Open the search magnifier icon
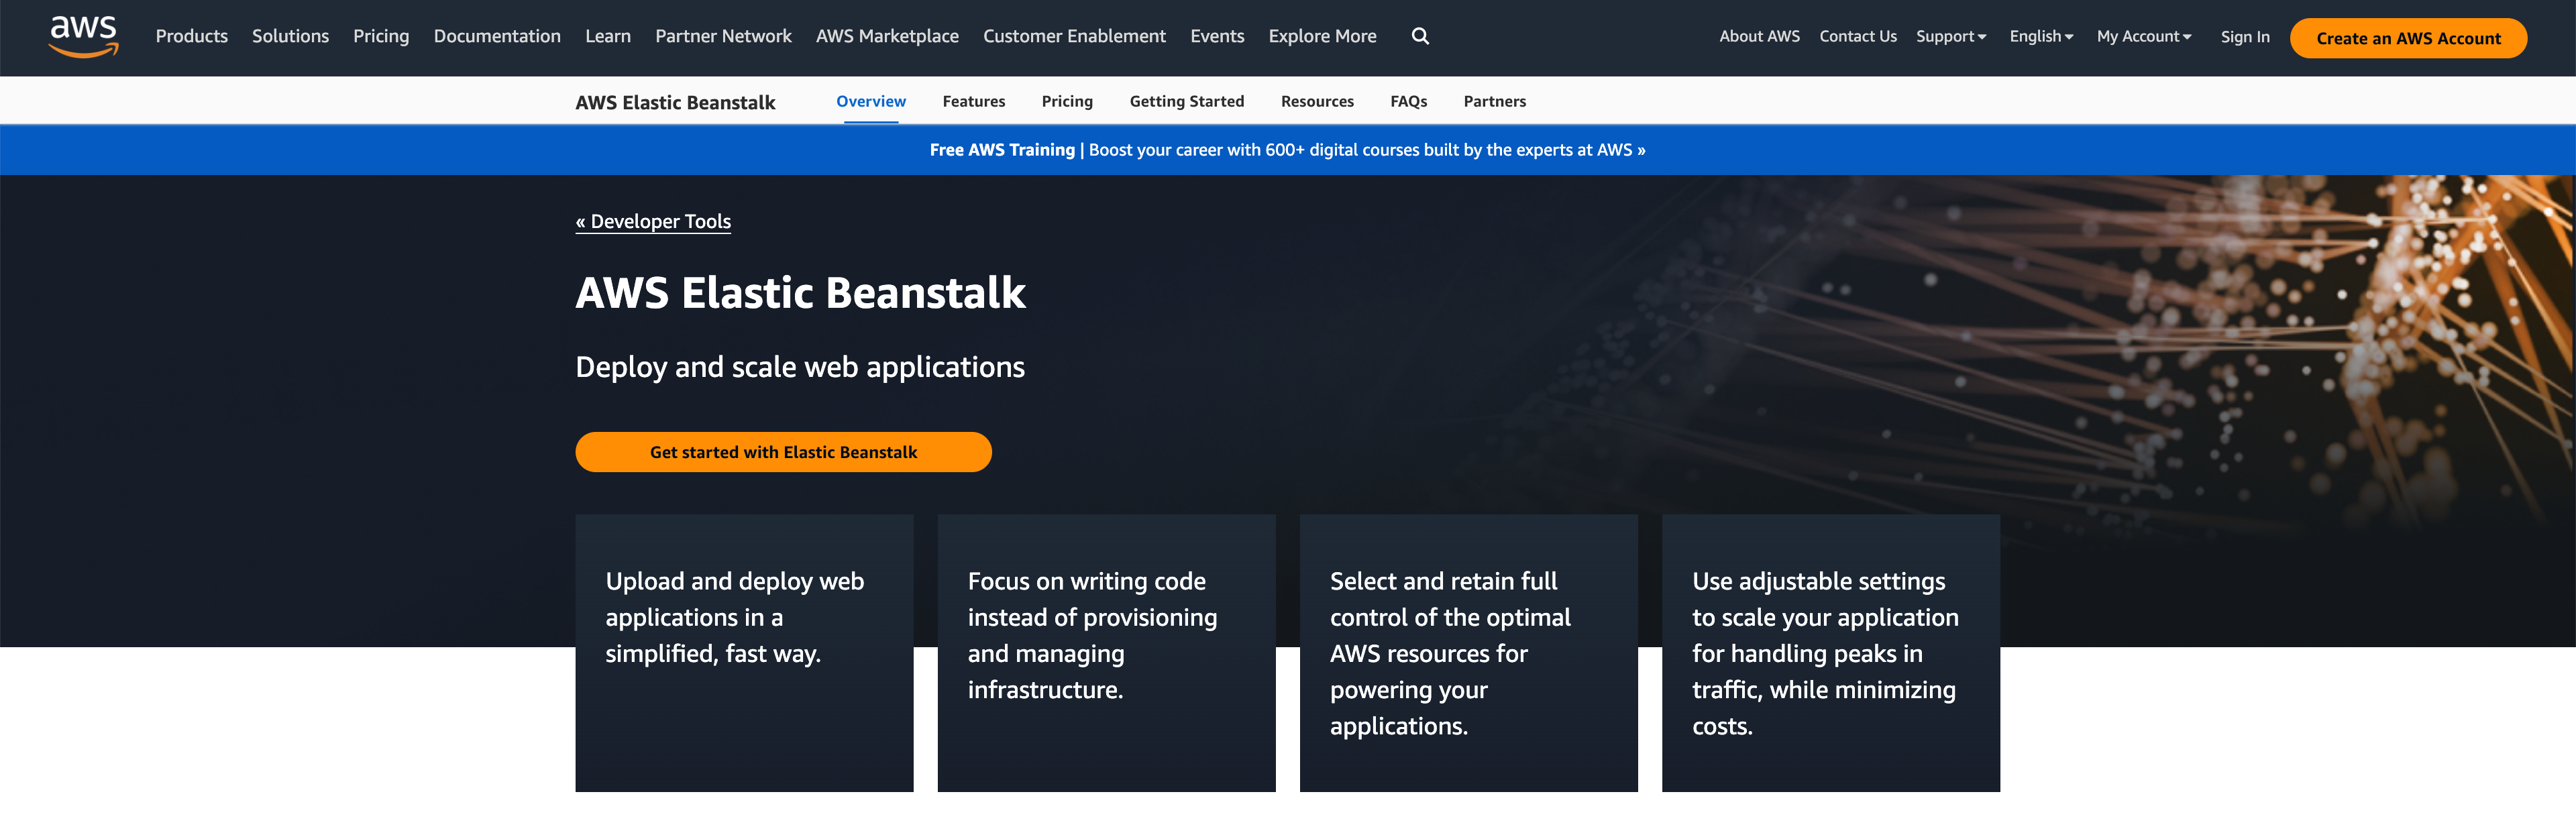This screenshot has width=2576, height=837. coord(1420,36)
